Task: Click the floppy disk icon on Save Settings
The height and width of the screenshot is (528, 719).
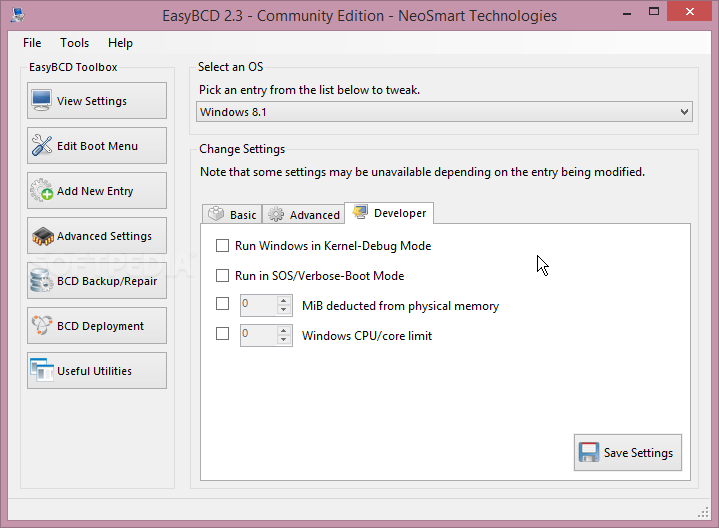Action: pos(589,452)
